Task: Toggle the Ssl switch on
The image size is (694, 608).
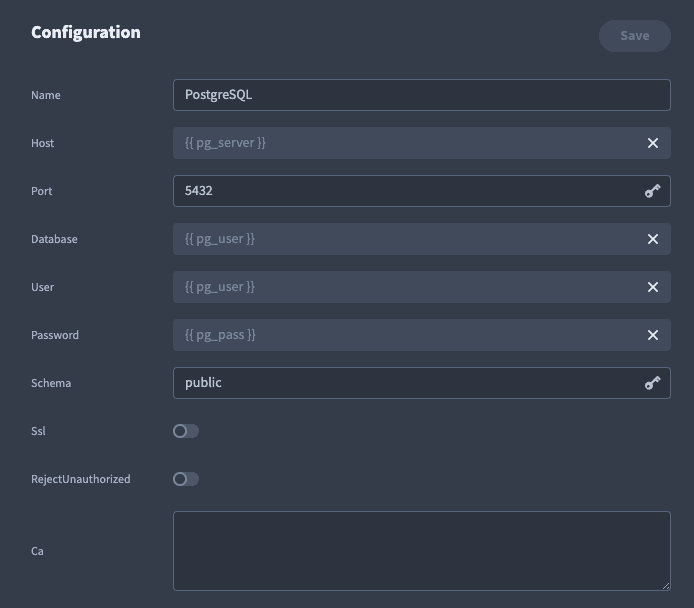Action: (186, 431)
